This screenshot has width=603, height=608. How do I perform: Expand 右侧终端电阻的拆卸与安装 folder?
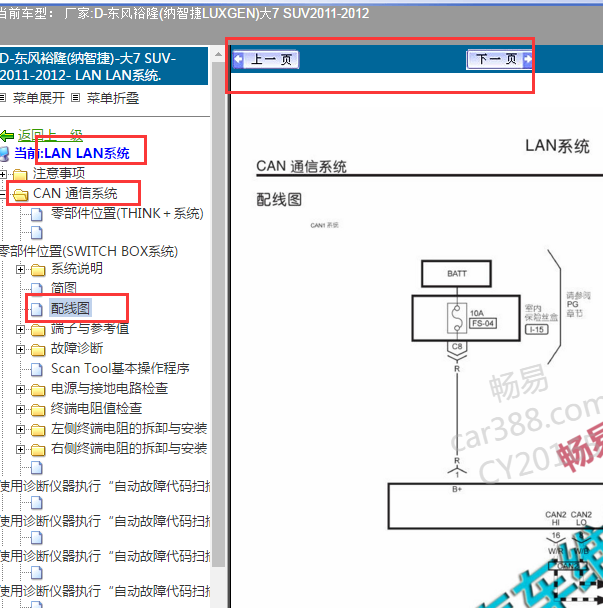[x=20, y=449]
